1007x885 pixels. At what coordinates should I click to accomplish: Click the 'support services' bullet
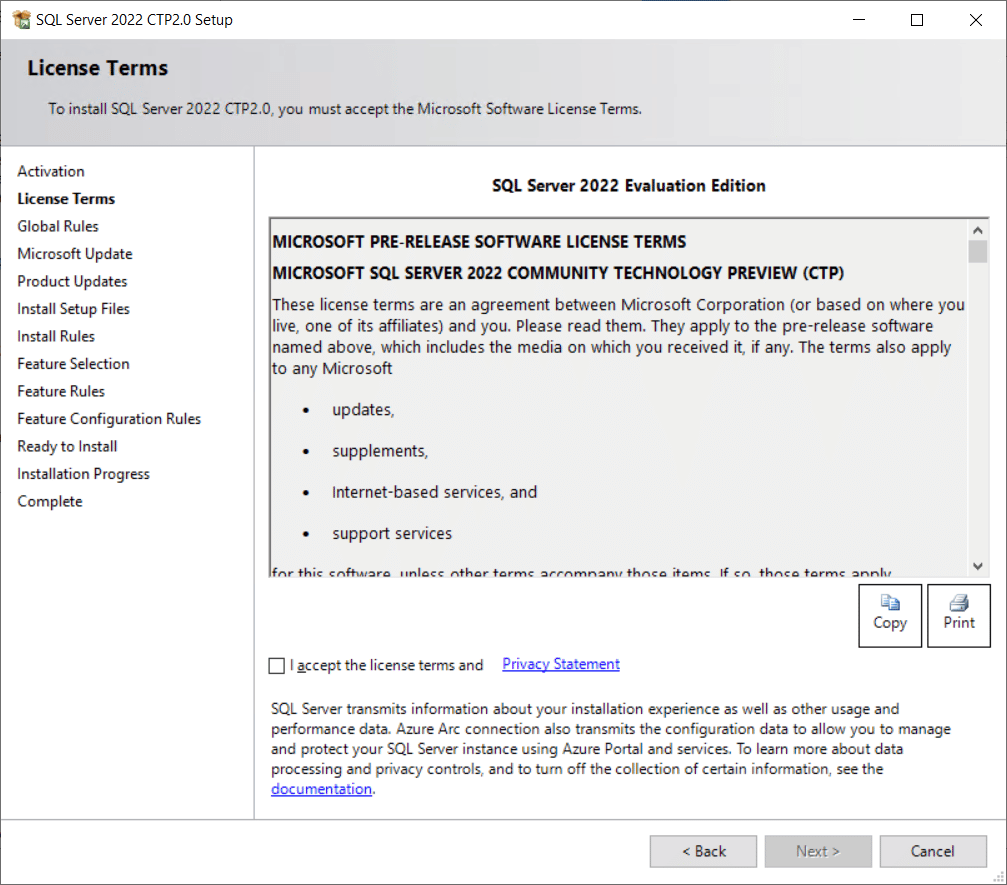tap(392, 534)
